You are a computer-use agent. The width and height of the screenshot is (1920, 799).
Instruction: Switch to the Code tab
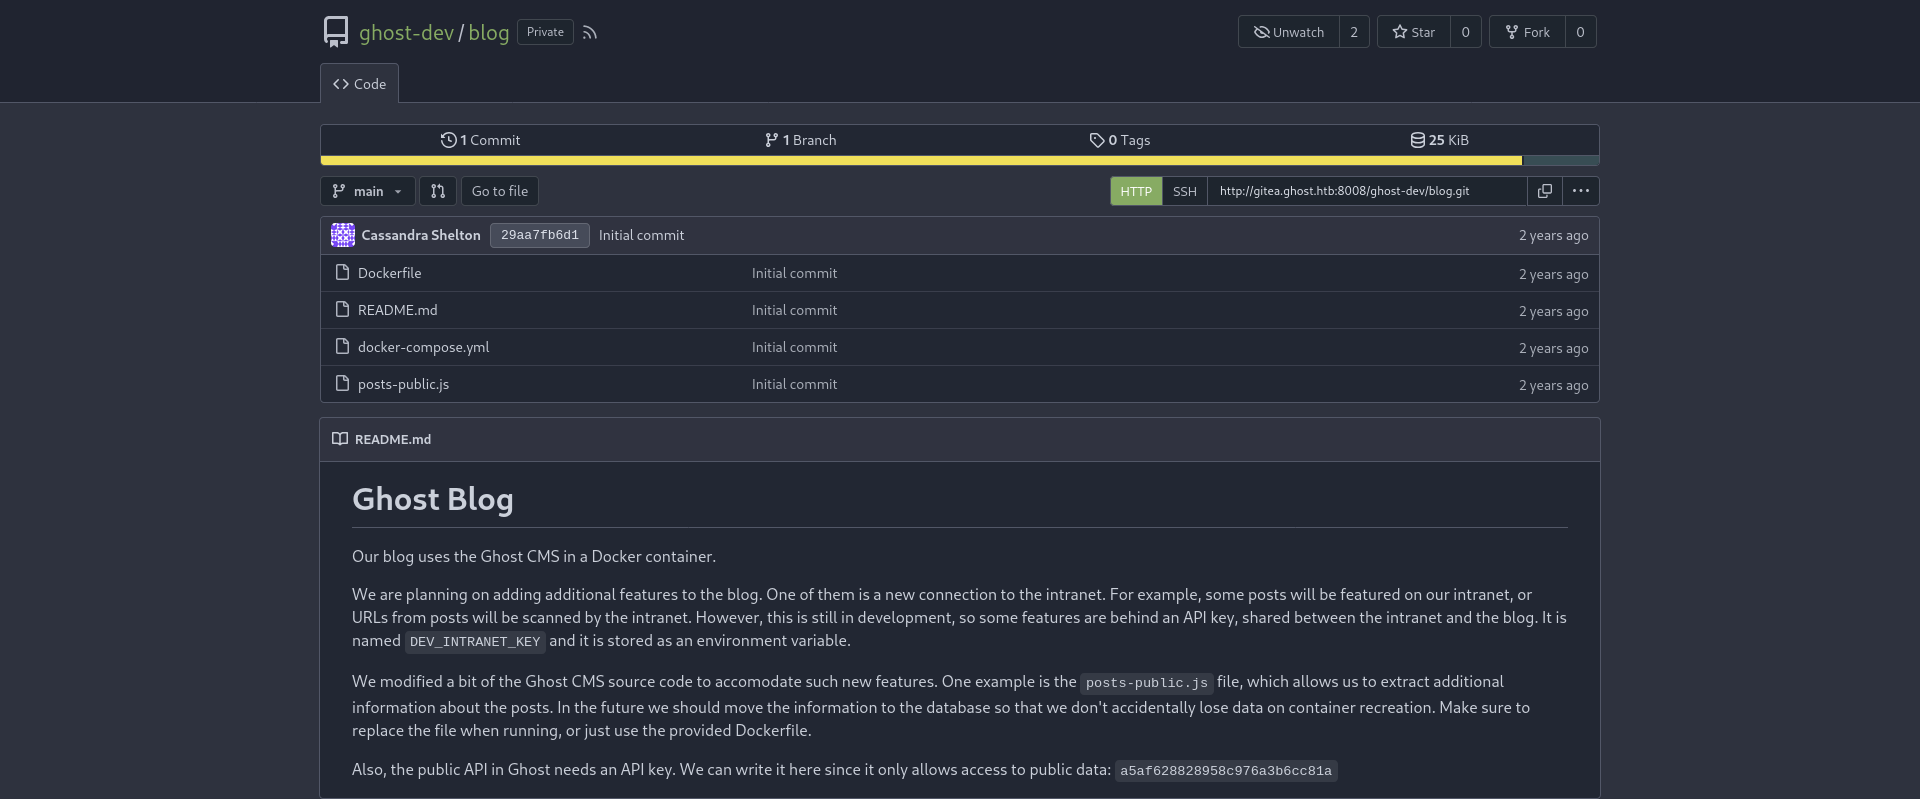tap(359, 84)
